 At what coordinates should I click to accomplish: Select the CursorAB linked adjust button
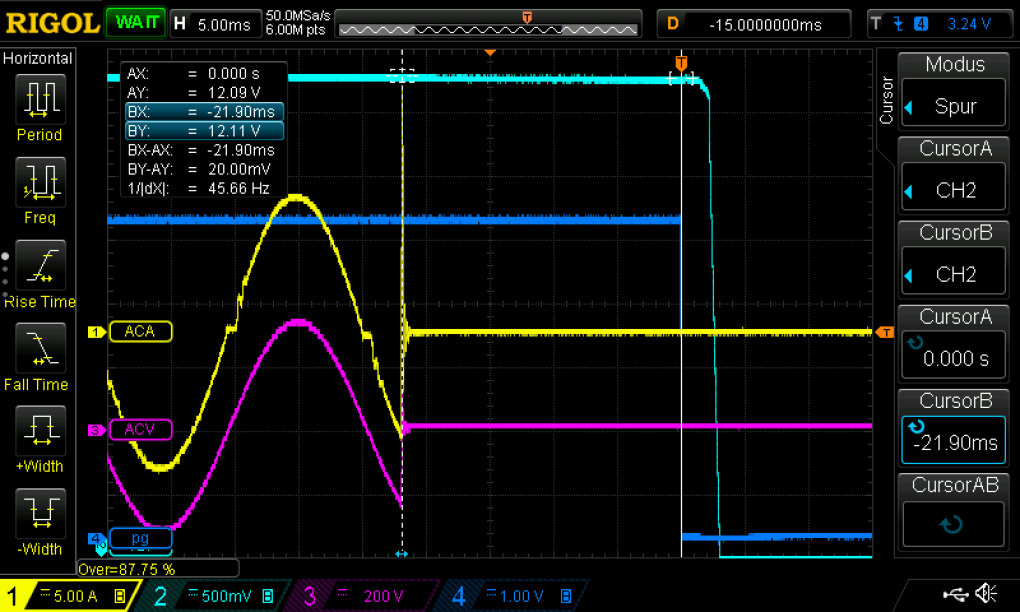tap(954, 524)
